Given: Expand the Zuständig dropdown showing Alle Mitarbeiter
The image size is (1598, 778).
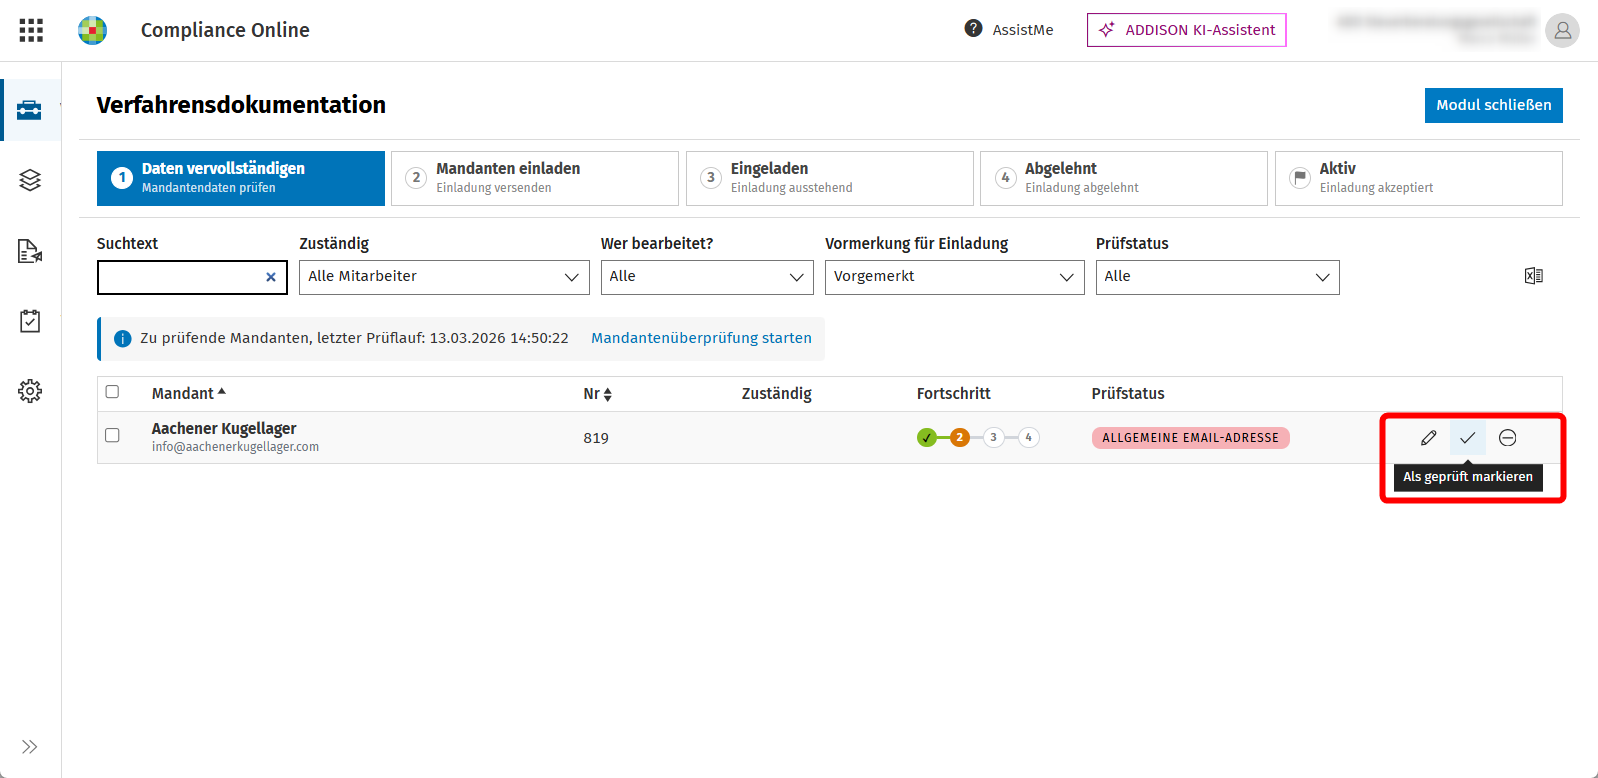Looking at the screenshot, I should pos(444,277).
